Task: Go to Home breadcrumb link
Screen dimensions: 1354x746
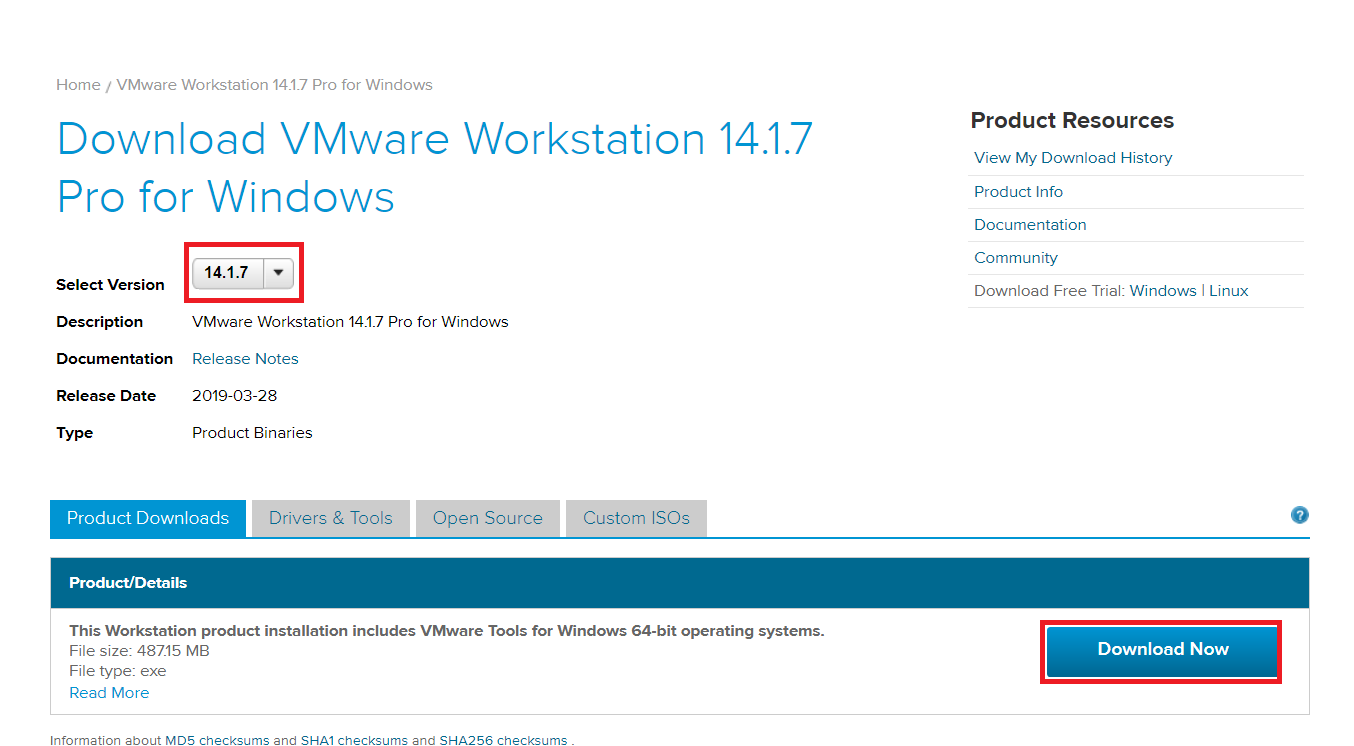Action: 78,85
